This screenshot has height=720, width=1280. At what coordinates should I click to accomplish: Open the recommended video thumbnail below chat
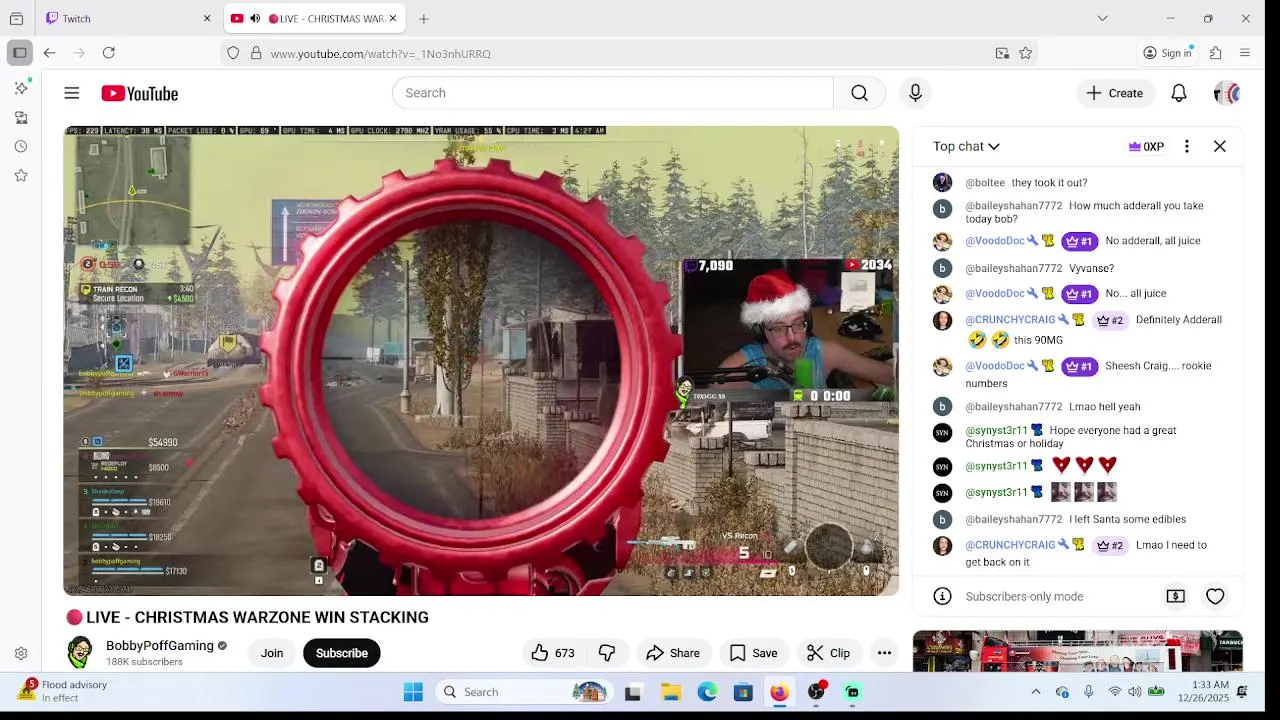1078,651
